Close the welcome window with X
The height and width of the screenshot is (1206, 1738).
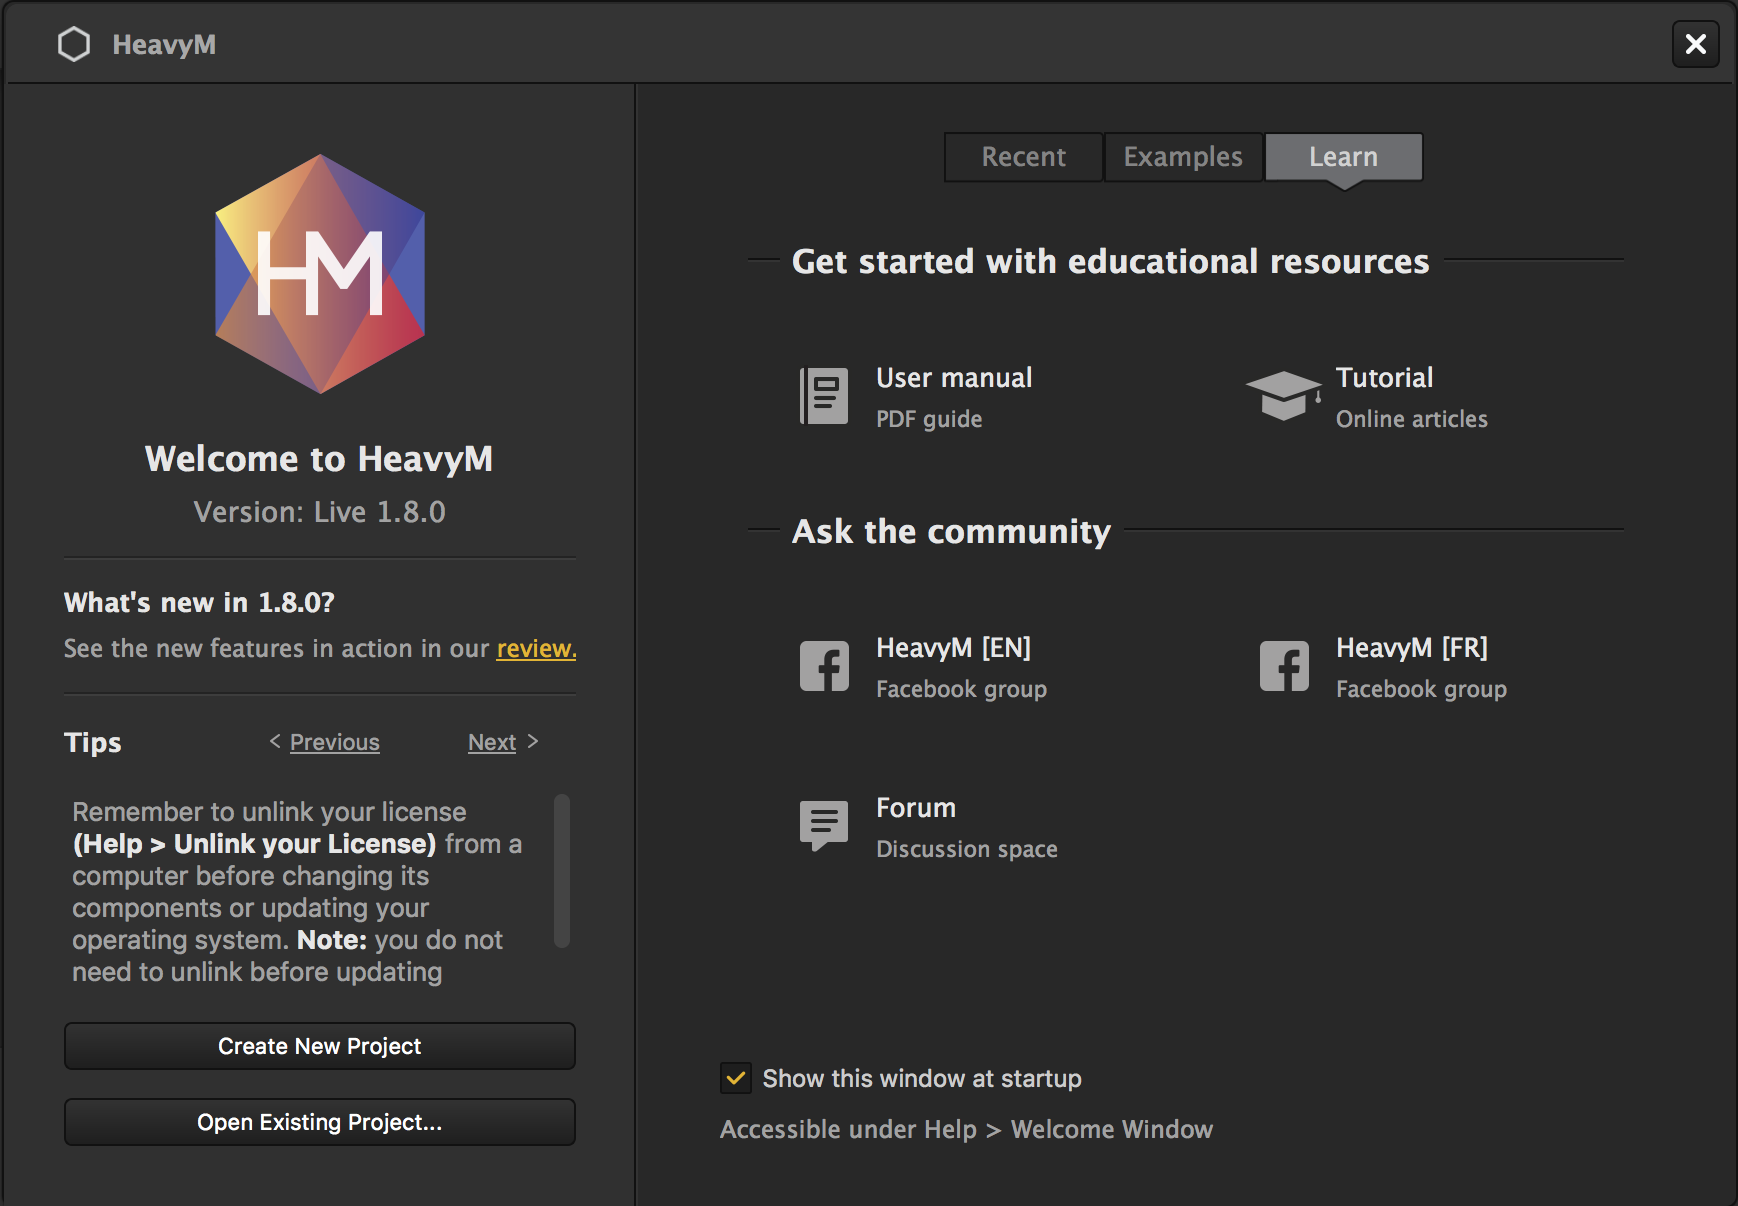[1695, 44]
